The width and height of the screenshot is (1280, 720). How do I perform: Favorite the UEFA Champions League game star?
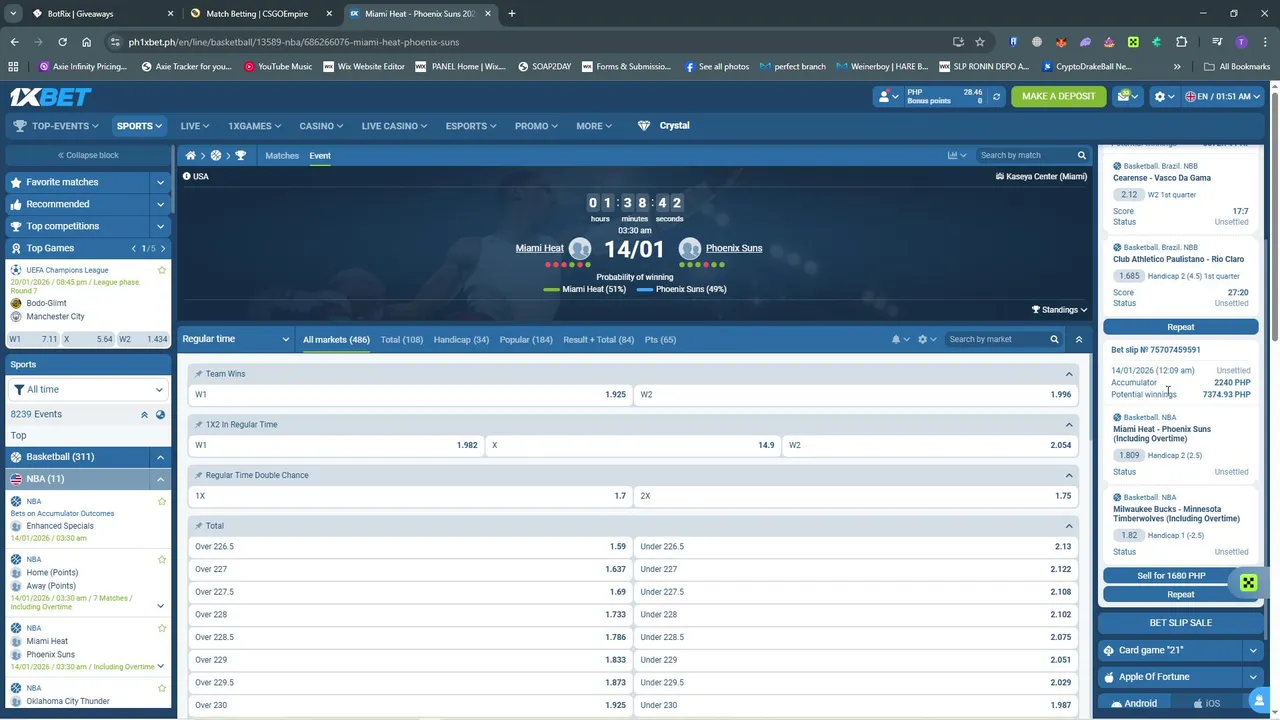point(162,270)
